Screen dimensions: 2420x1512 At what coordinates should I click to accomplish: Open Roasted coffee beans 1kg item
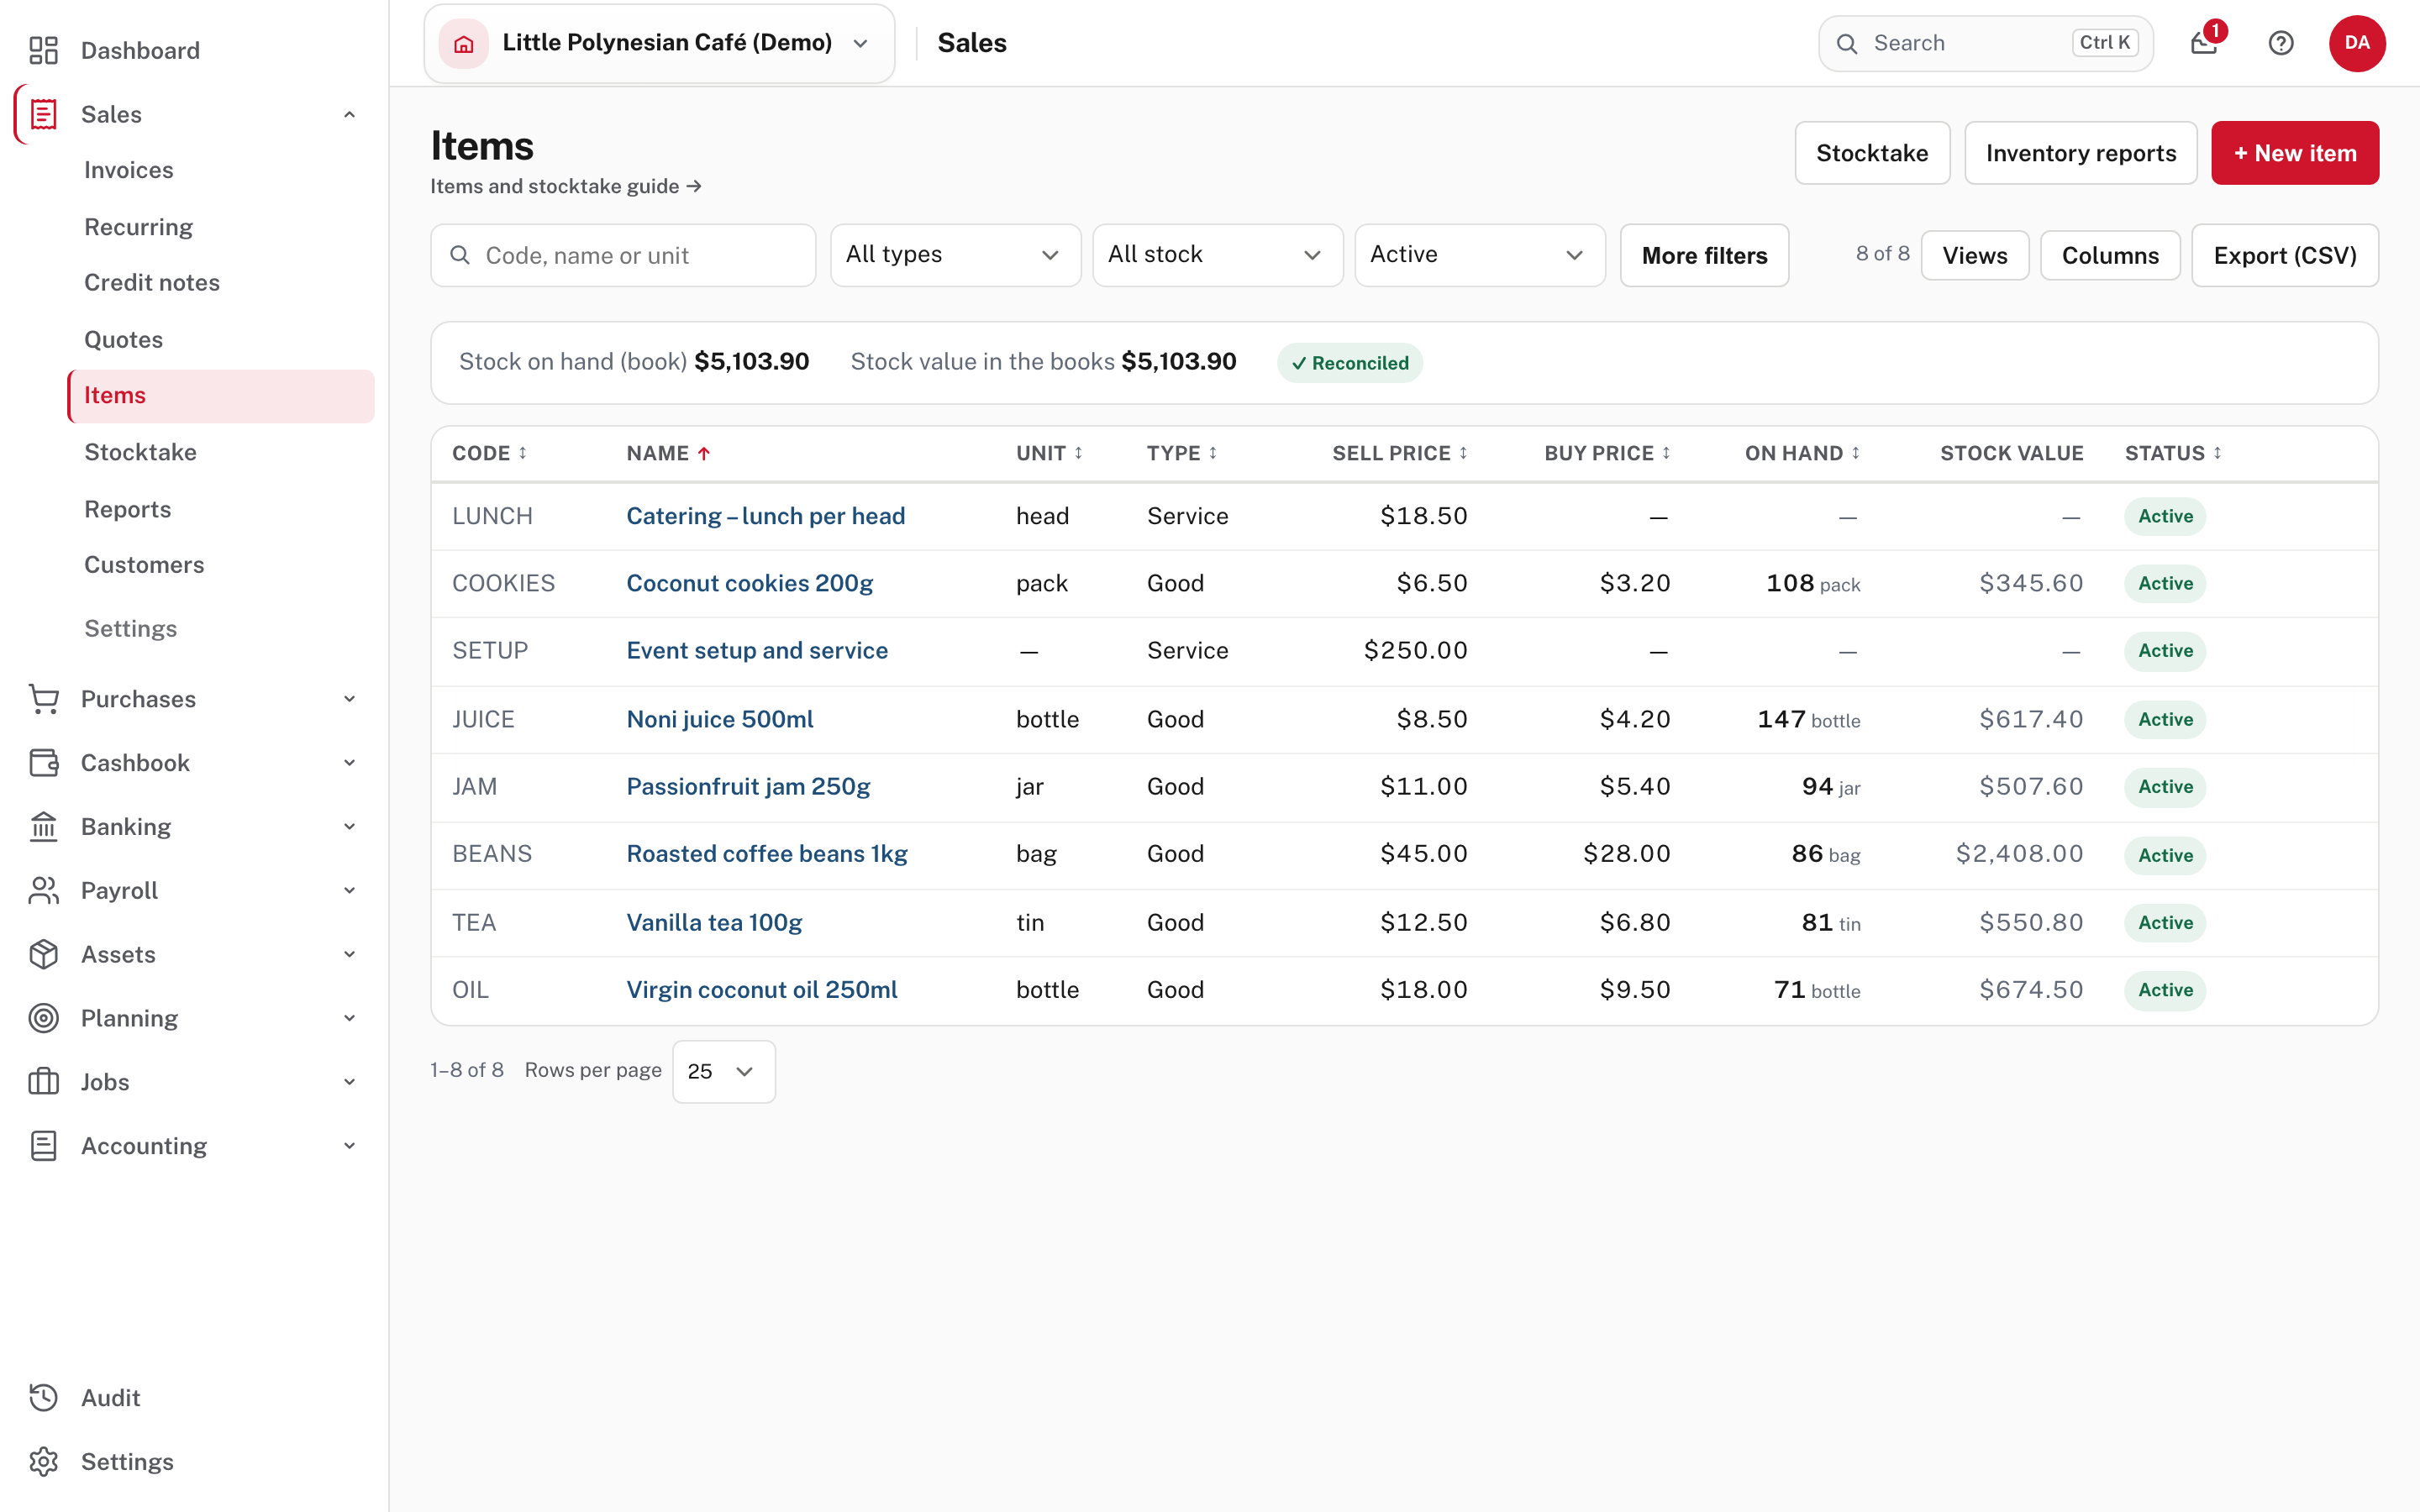pos(767,854)
